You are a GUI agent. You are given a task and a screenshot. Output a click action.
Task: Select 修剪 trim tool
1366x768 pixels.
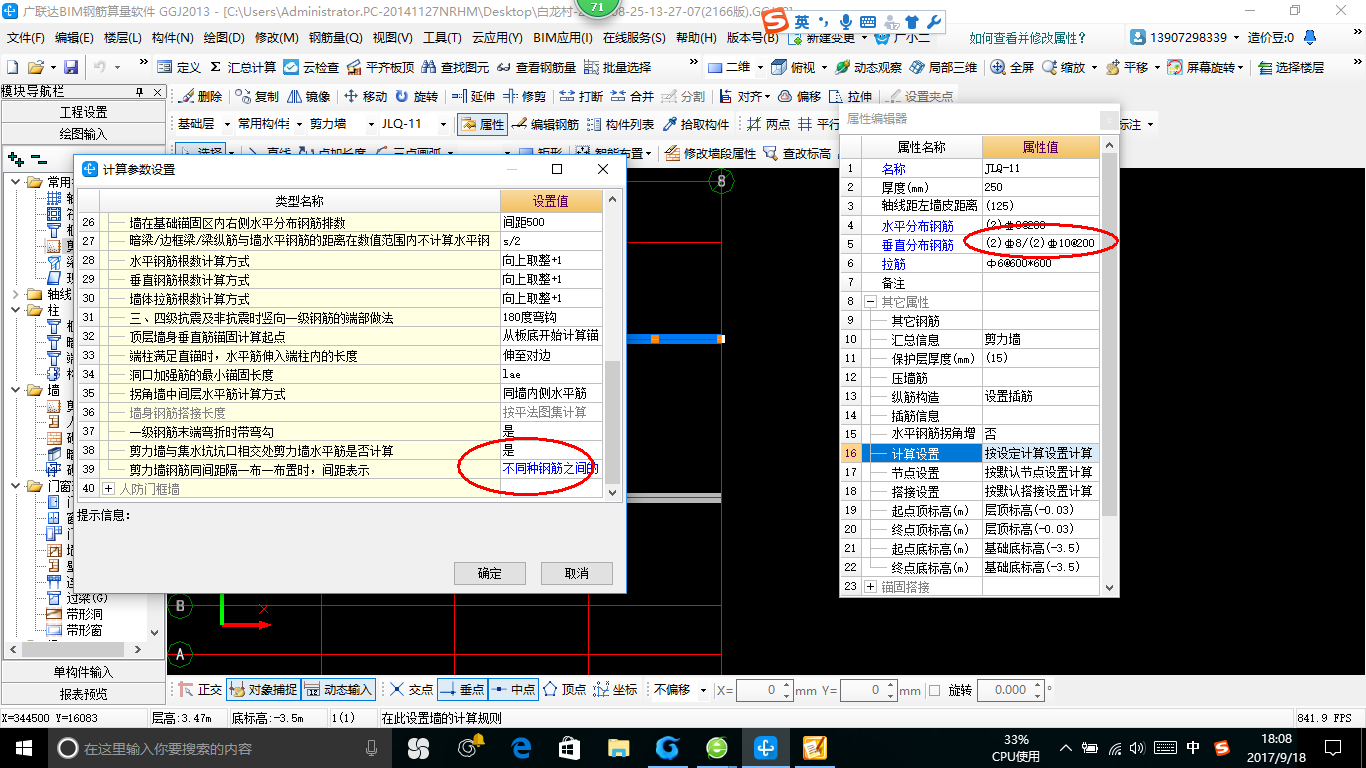525,97
